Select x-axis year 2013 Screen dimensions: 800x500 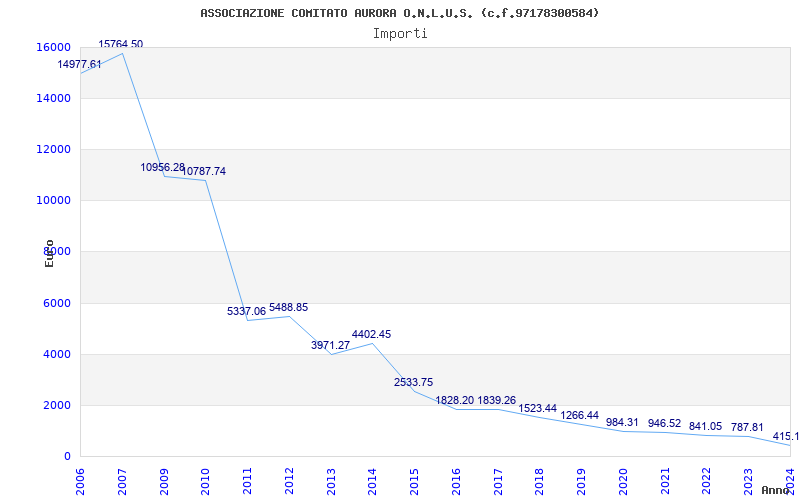[331, 481]
